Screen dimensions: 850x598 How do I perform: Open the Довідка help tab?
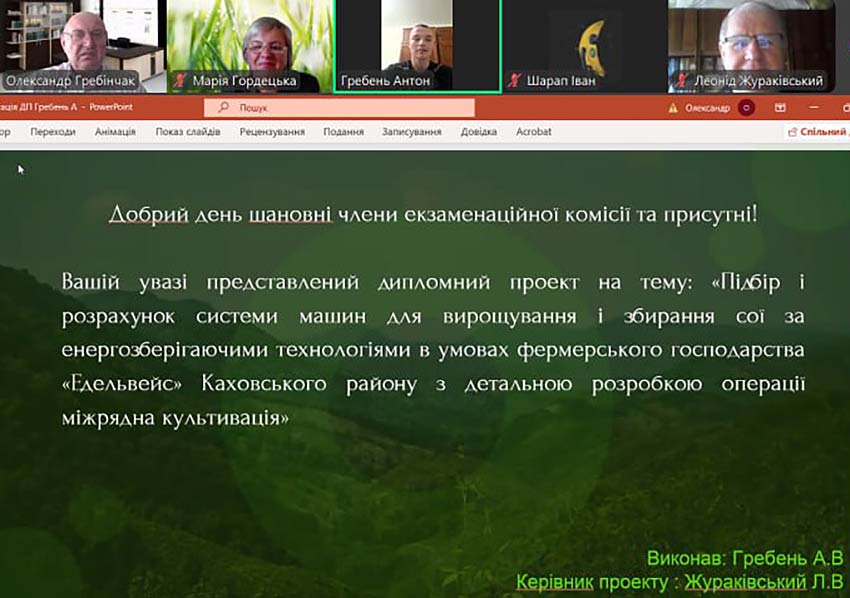[x=479, y=132]
